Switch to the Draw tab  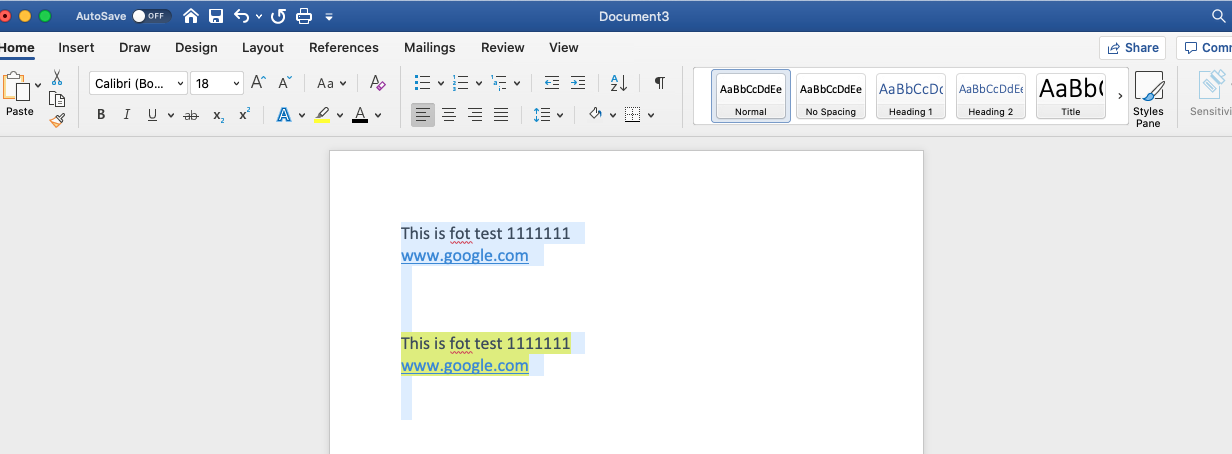click(134, 47)
